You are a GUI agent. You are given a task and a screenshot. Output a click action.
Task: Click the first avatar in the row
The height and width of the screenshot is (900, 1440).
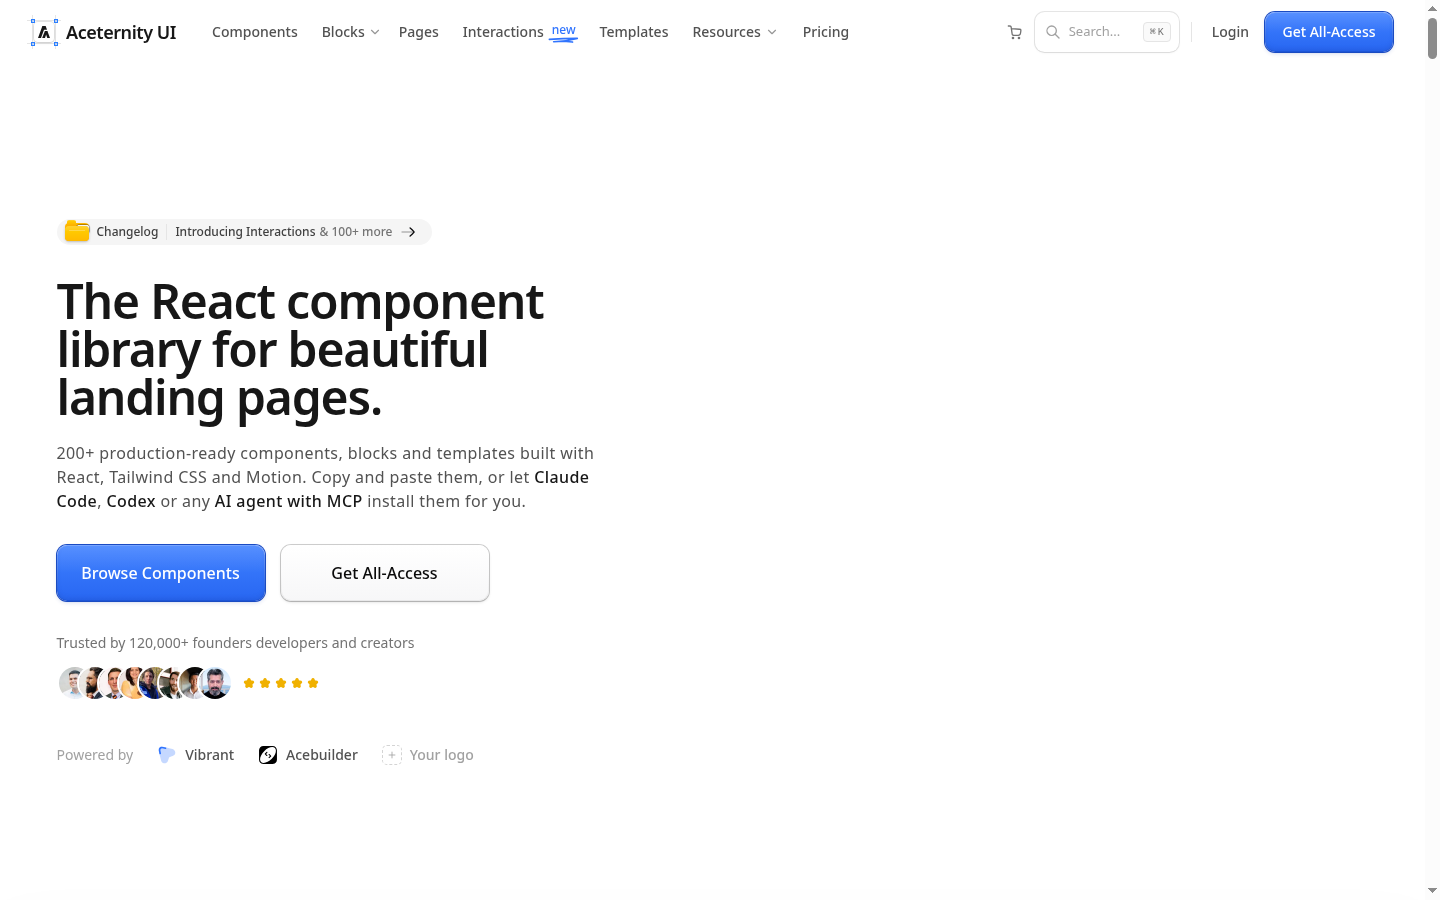tap(73, 683)
